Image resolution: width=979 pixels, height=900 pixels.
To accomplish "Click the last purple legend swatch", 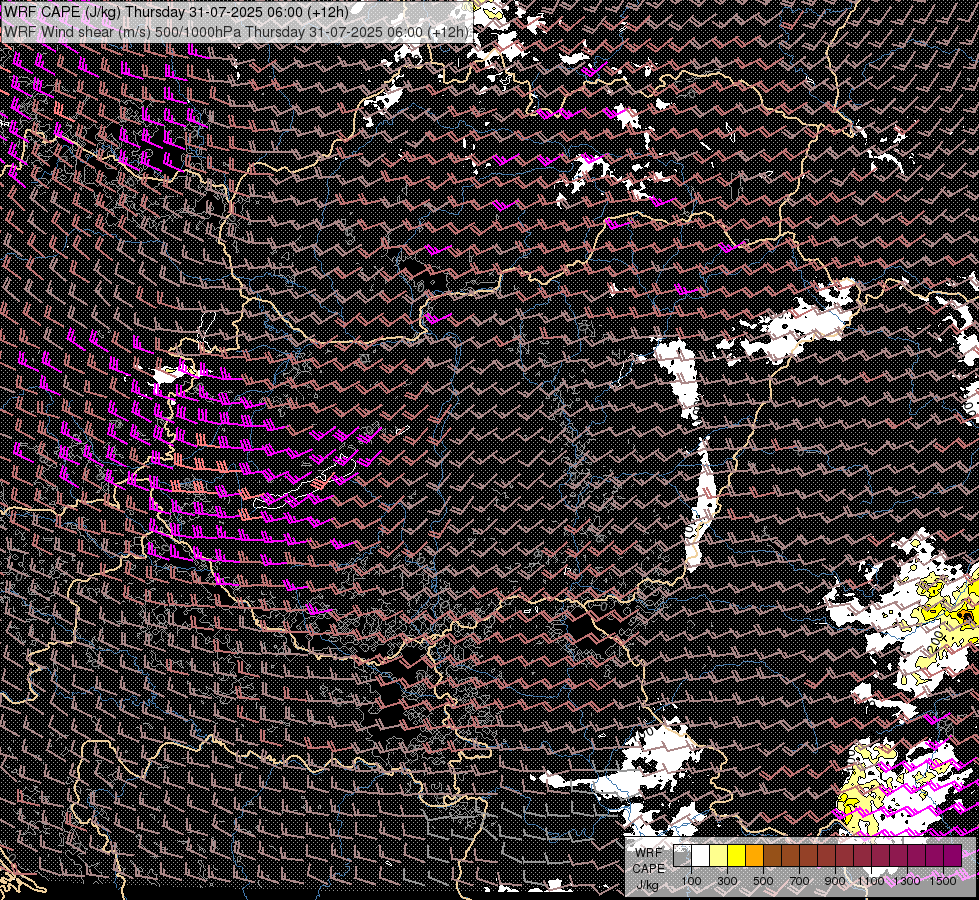I will 952,856.
